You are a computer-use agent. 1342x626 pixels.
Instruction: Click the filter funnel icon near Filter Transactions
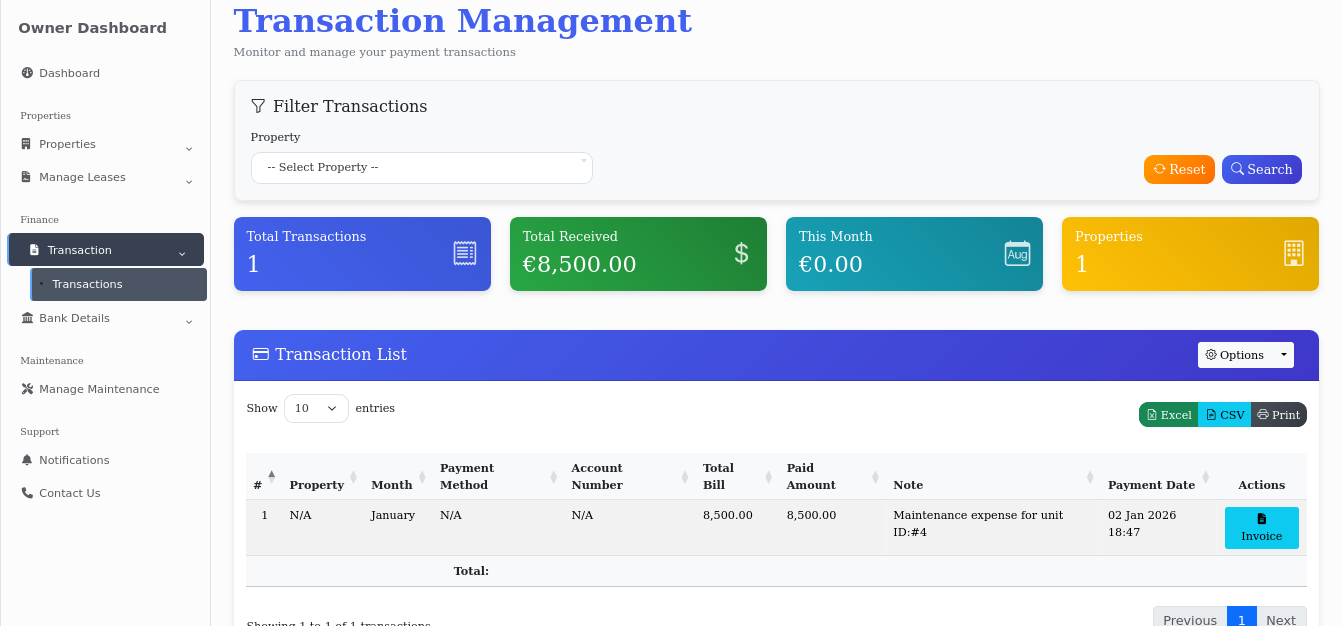coord(259,105)
